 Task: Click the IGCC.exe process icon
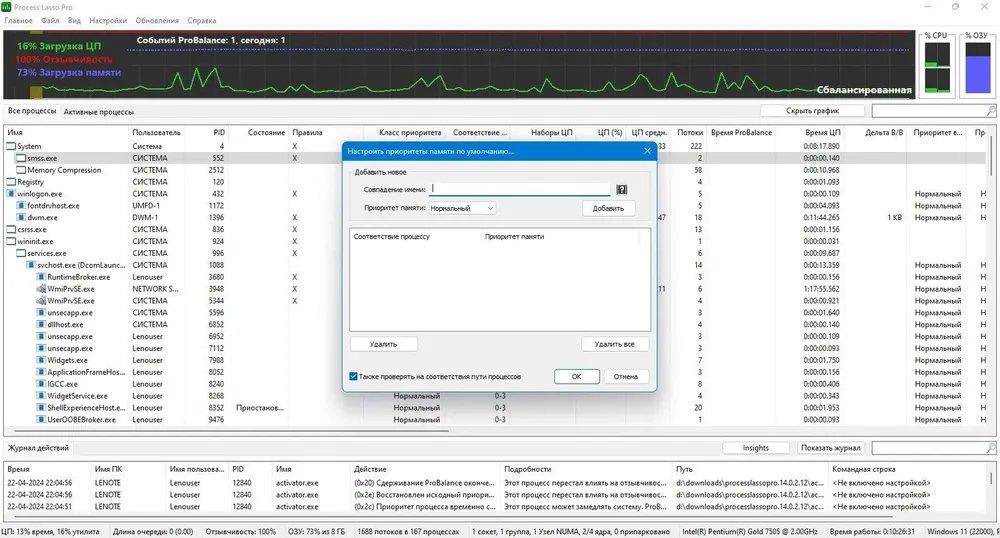pyautogui.click(x=41, y=384)
